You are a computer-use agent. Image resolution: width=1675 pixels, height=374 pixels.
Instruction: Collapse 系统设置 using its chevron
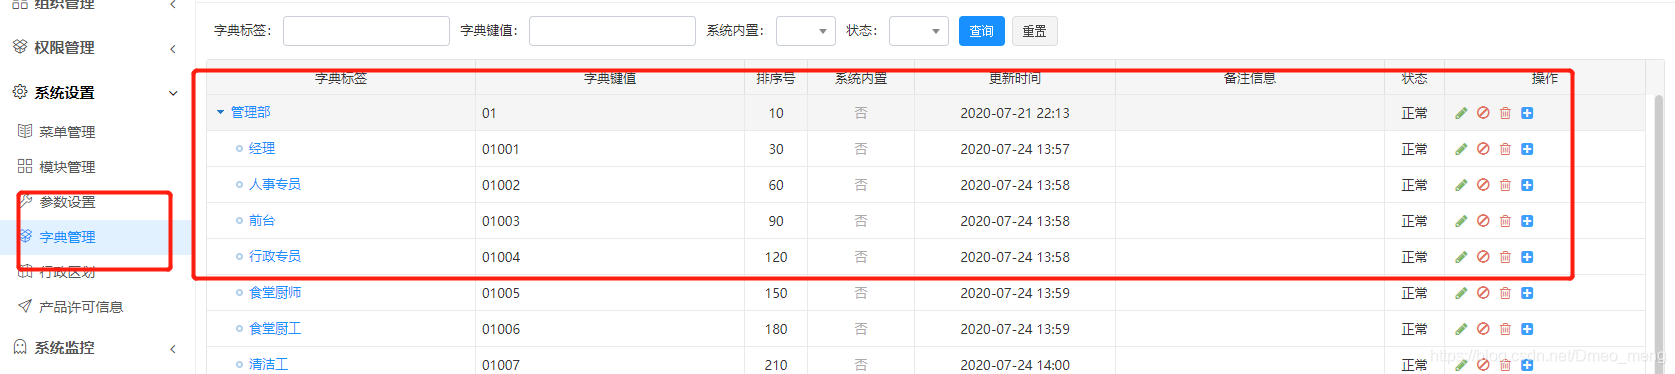point(173,93)
